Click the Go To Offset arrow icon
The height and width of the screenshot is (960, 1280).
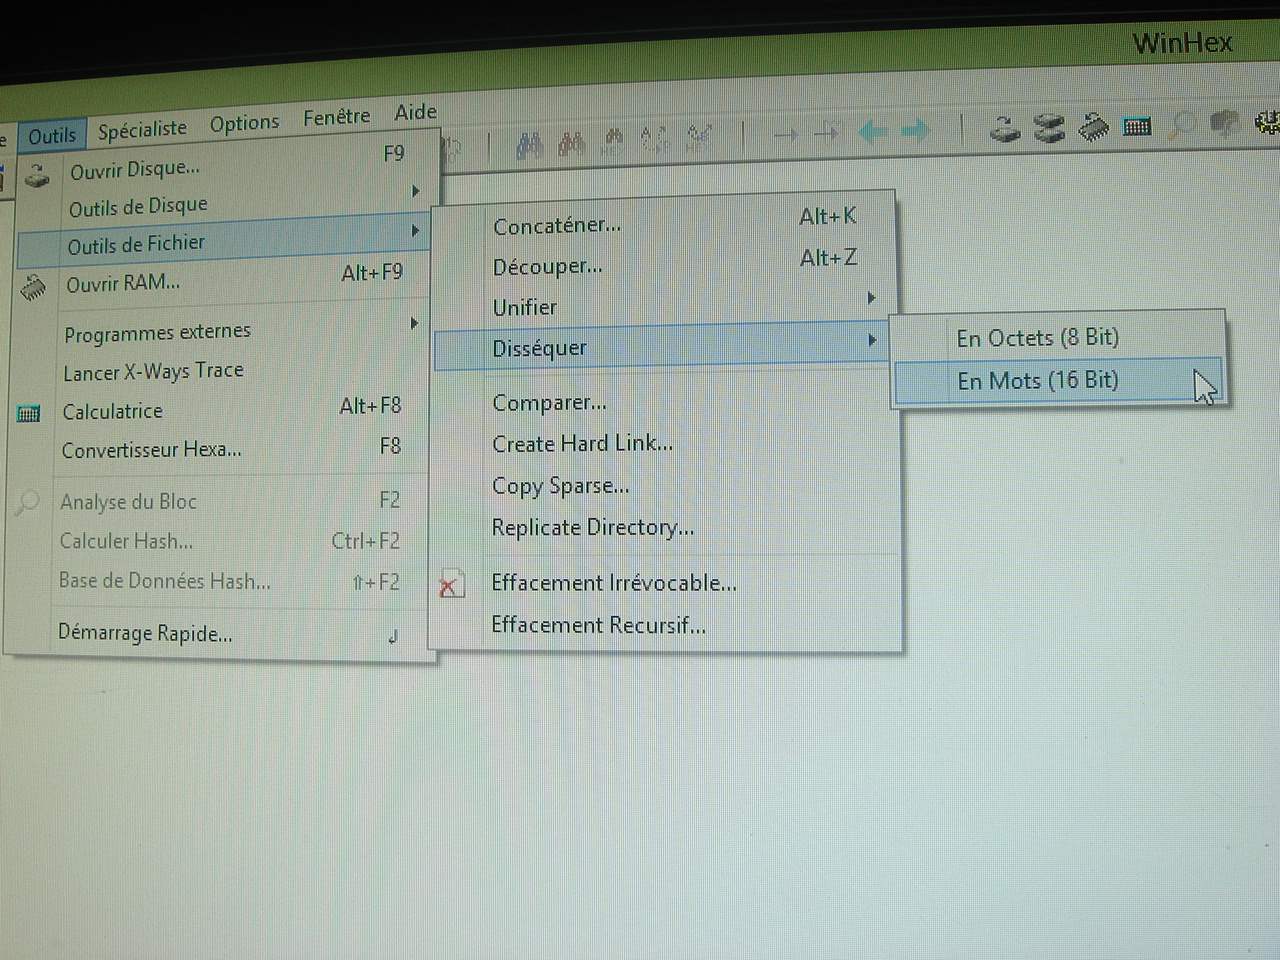pyautogui.click(x=786, y=134)
